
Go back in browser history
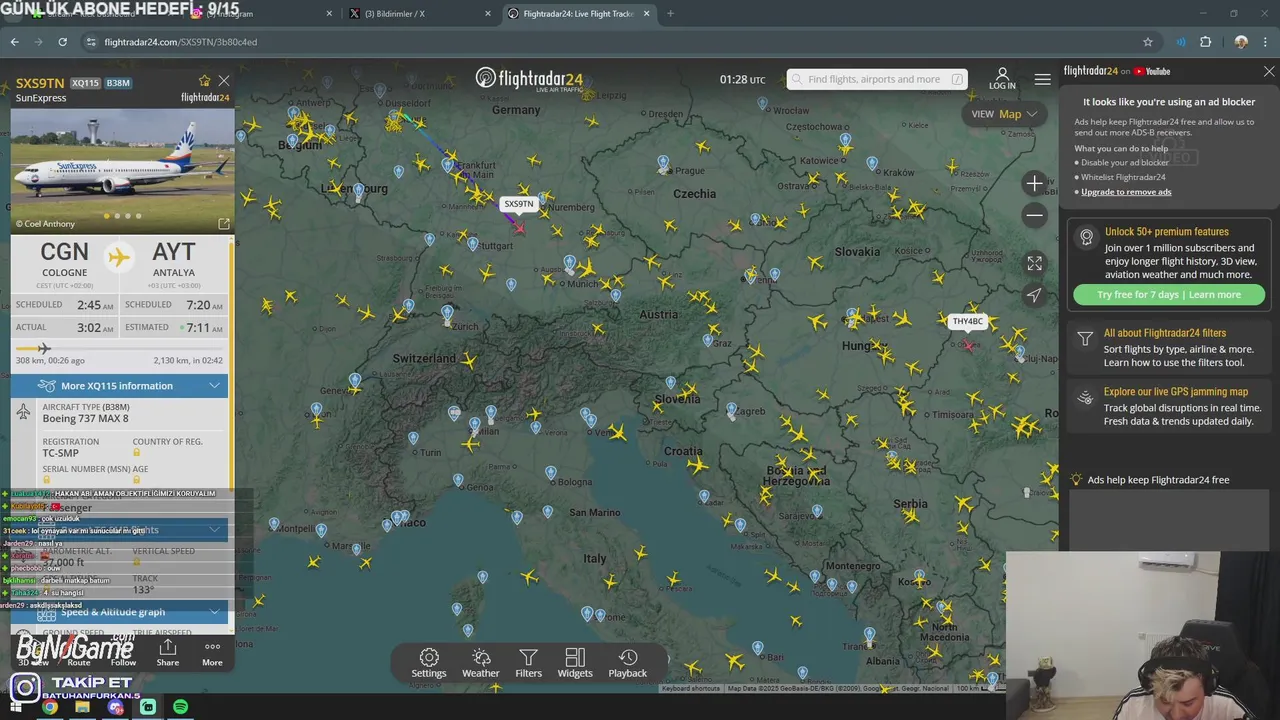tap(14, 42)
